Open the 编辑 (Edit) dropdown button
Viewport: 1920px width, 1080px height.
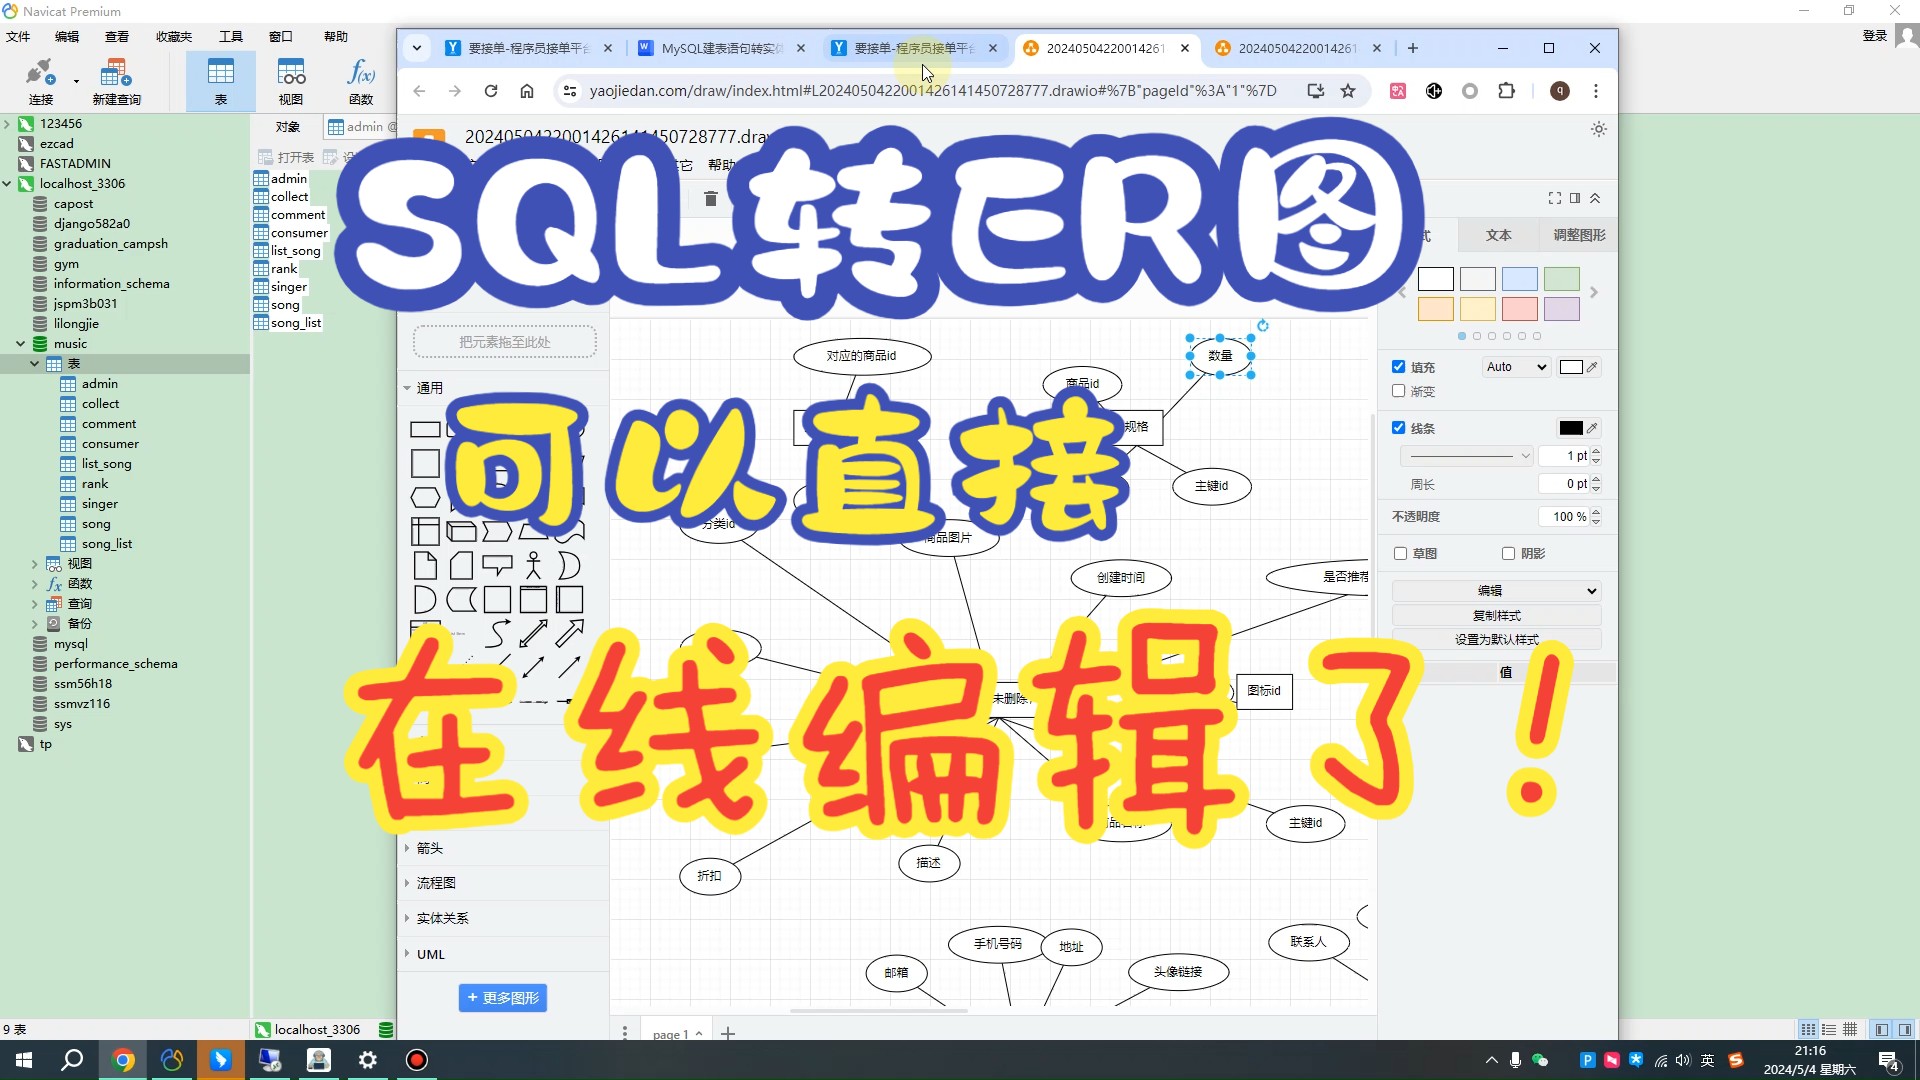[1496, 591]
